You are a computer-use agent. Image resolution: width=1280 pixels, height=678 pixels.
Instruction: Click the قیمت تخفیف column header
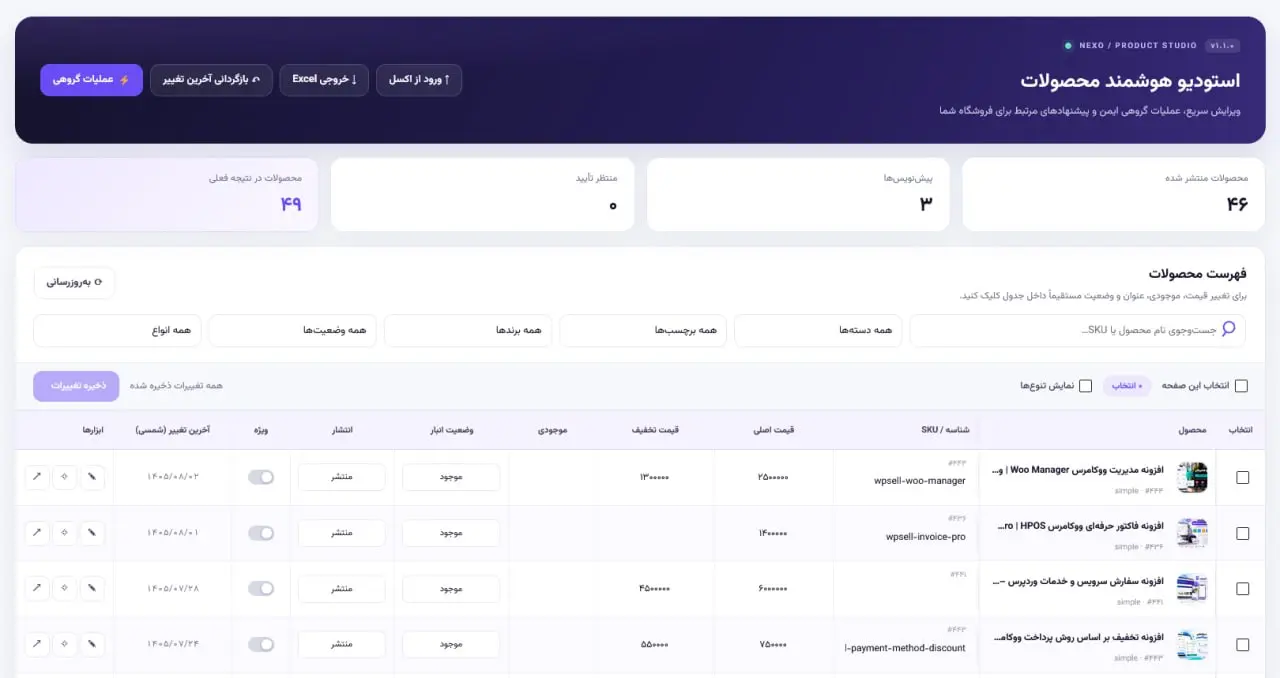point(654,430)
